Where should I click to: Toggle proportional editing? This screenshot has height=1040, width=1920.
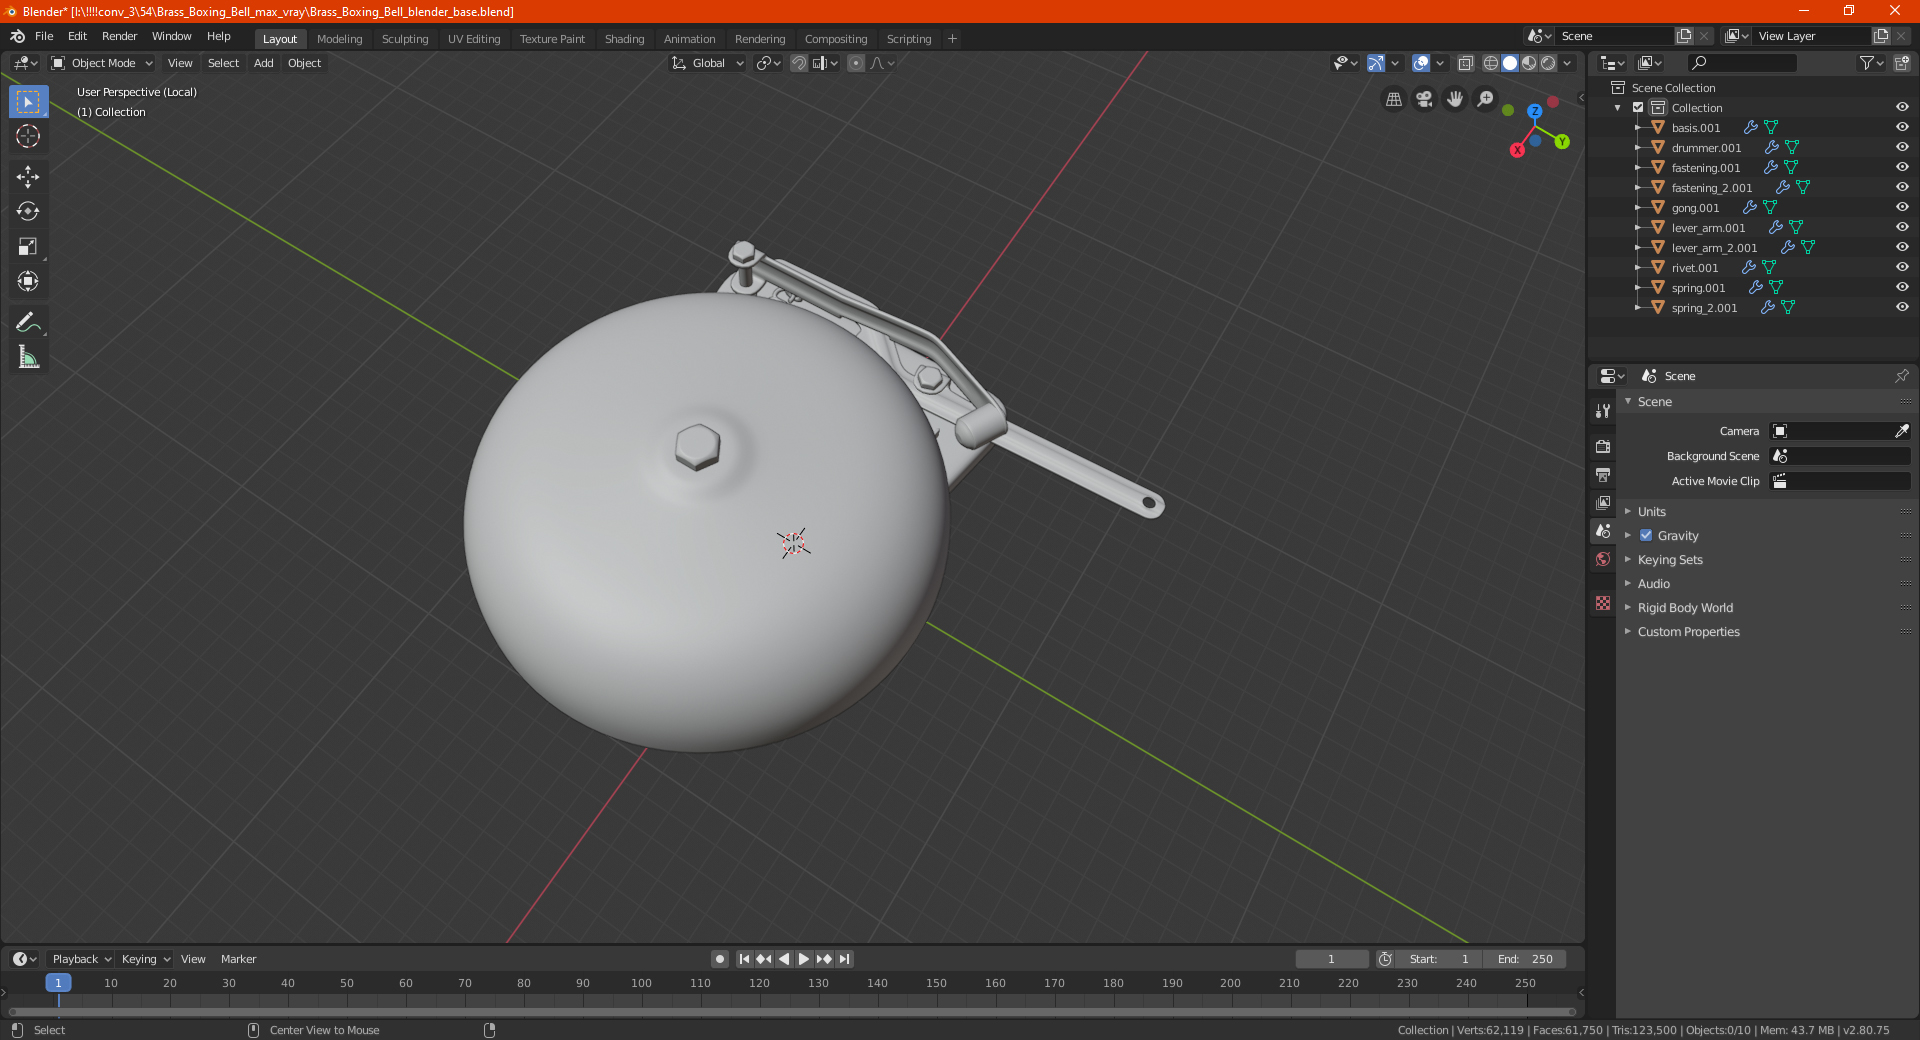pyautogui.click(x=855, y=63)
